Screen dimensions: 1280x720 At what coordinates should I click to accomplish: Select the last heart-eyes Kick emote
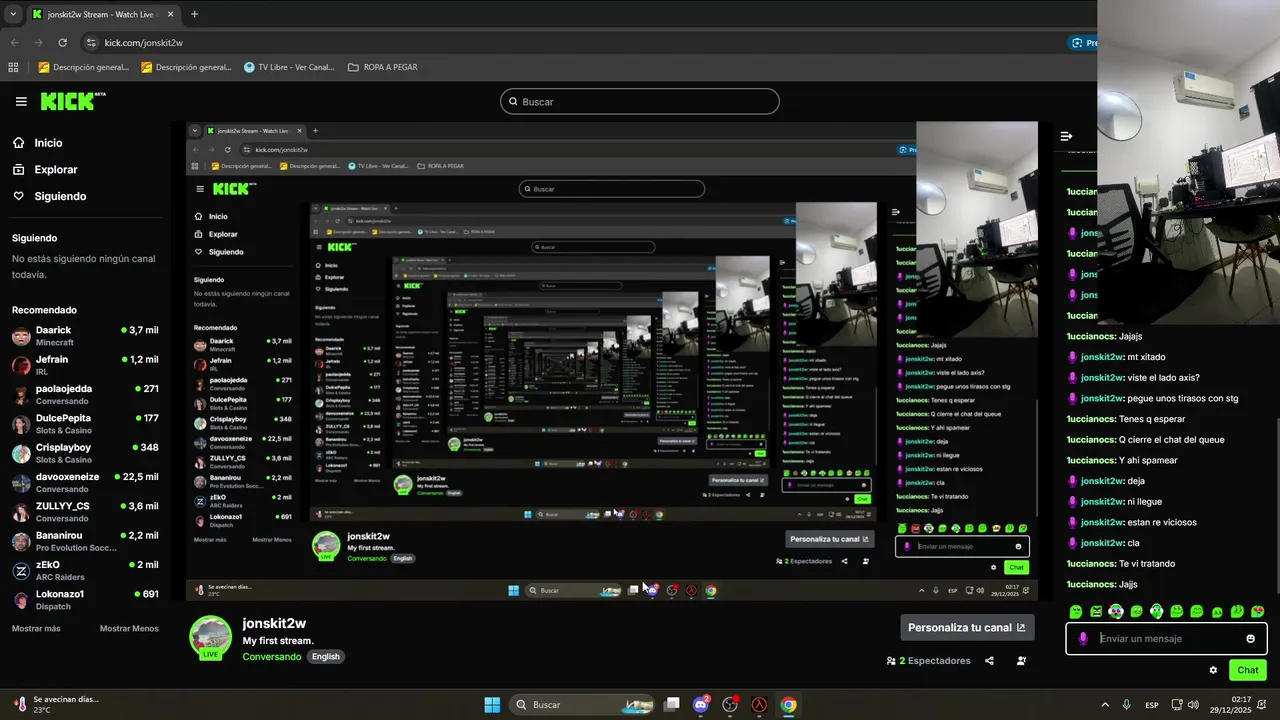point(1257,612)
